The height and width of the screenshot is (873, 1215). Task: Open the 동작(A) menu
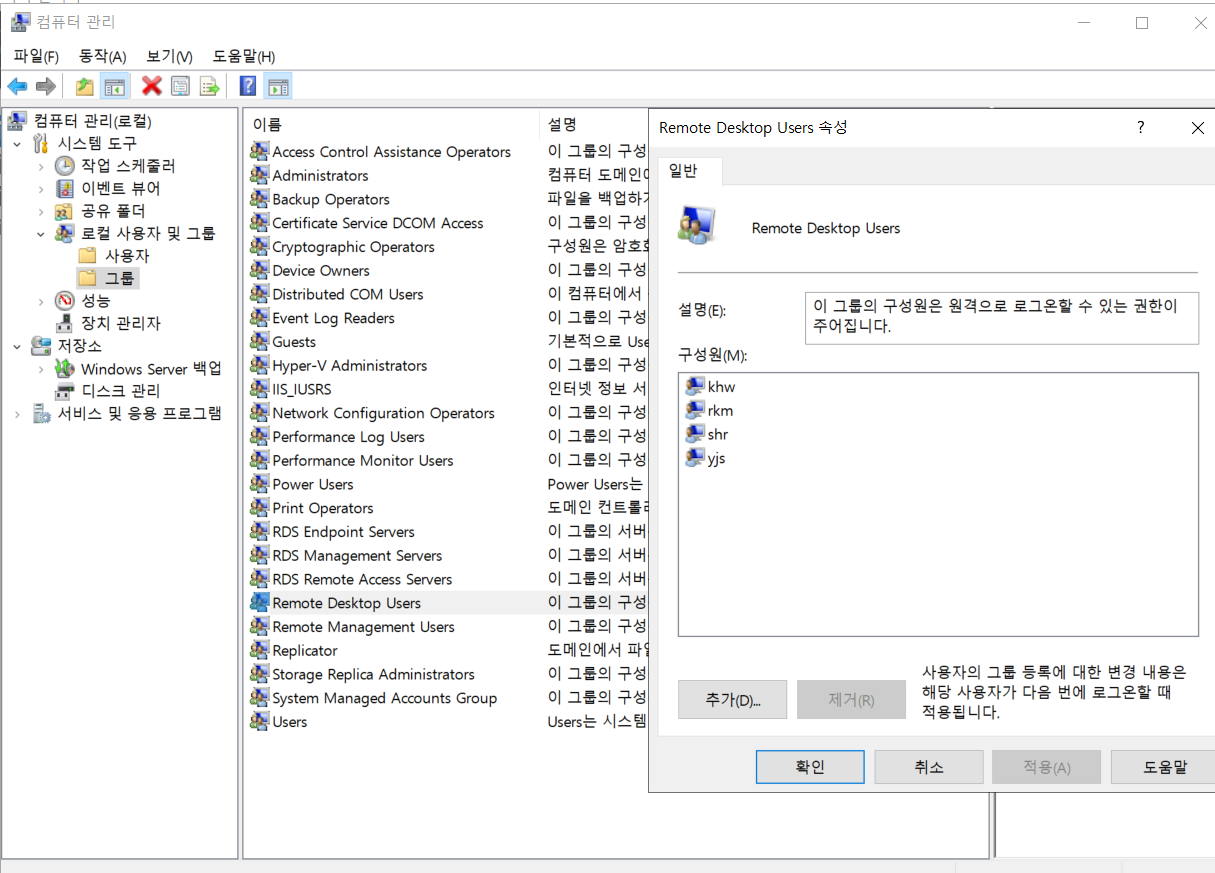pos(103,56)
